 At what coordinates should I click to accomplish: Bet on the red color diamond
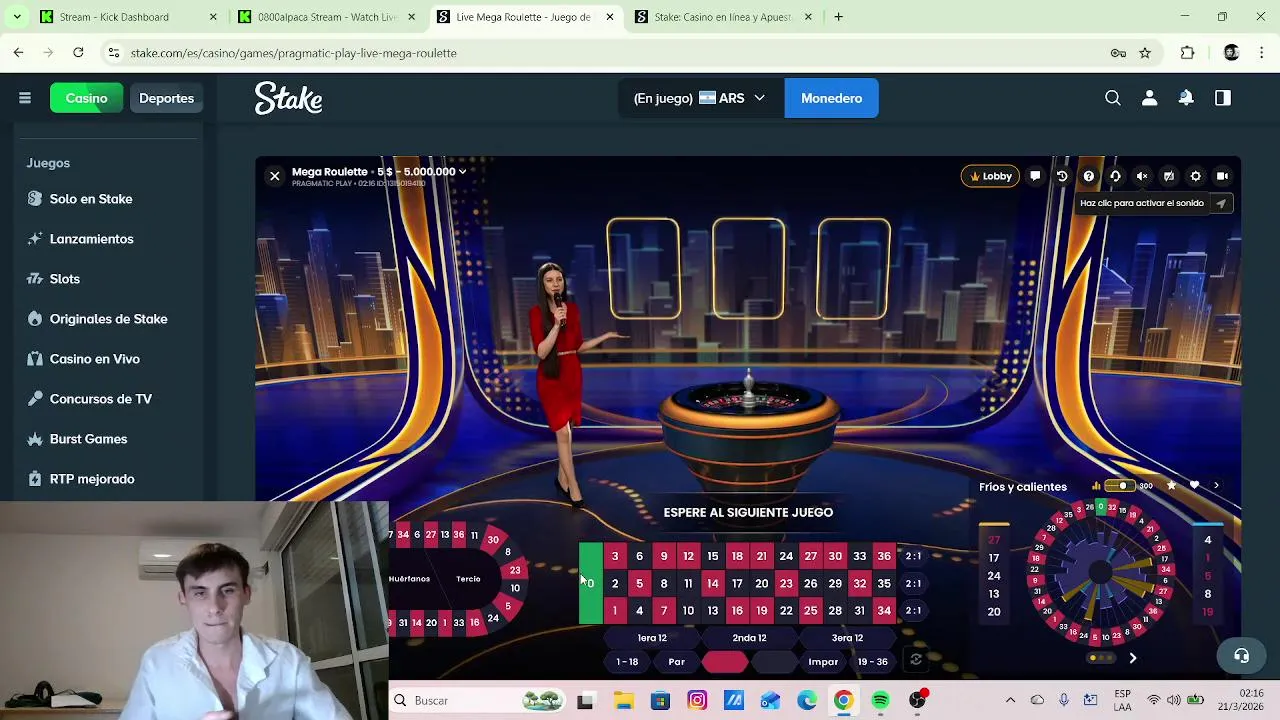click(x=725, y=662)
